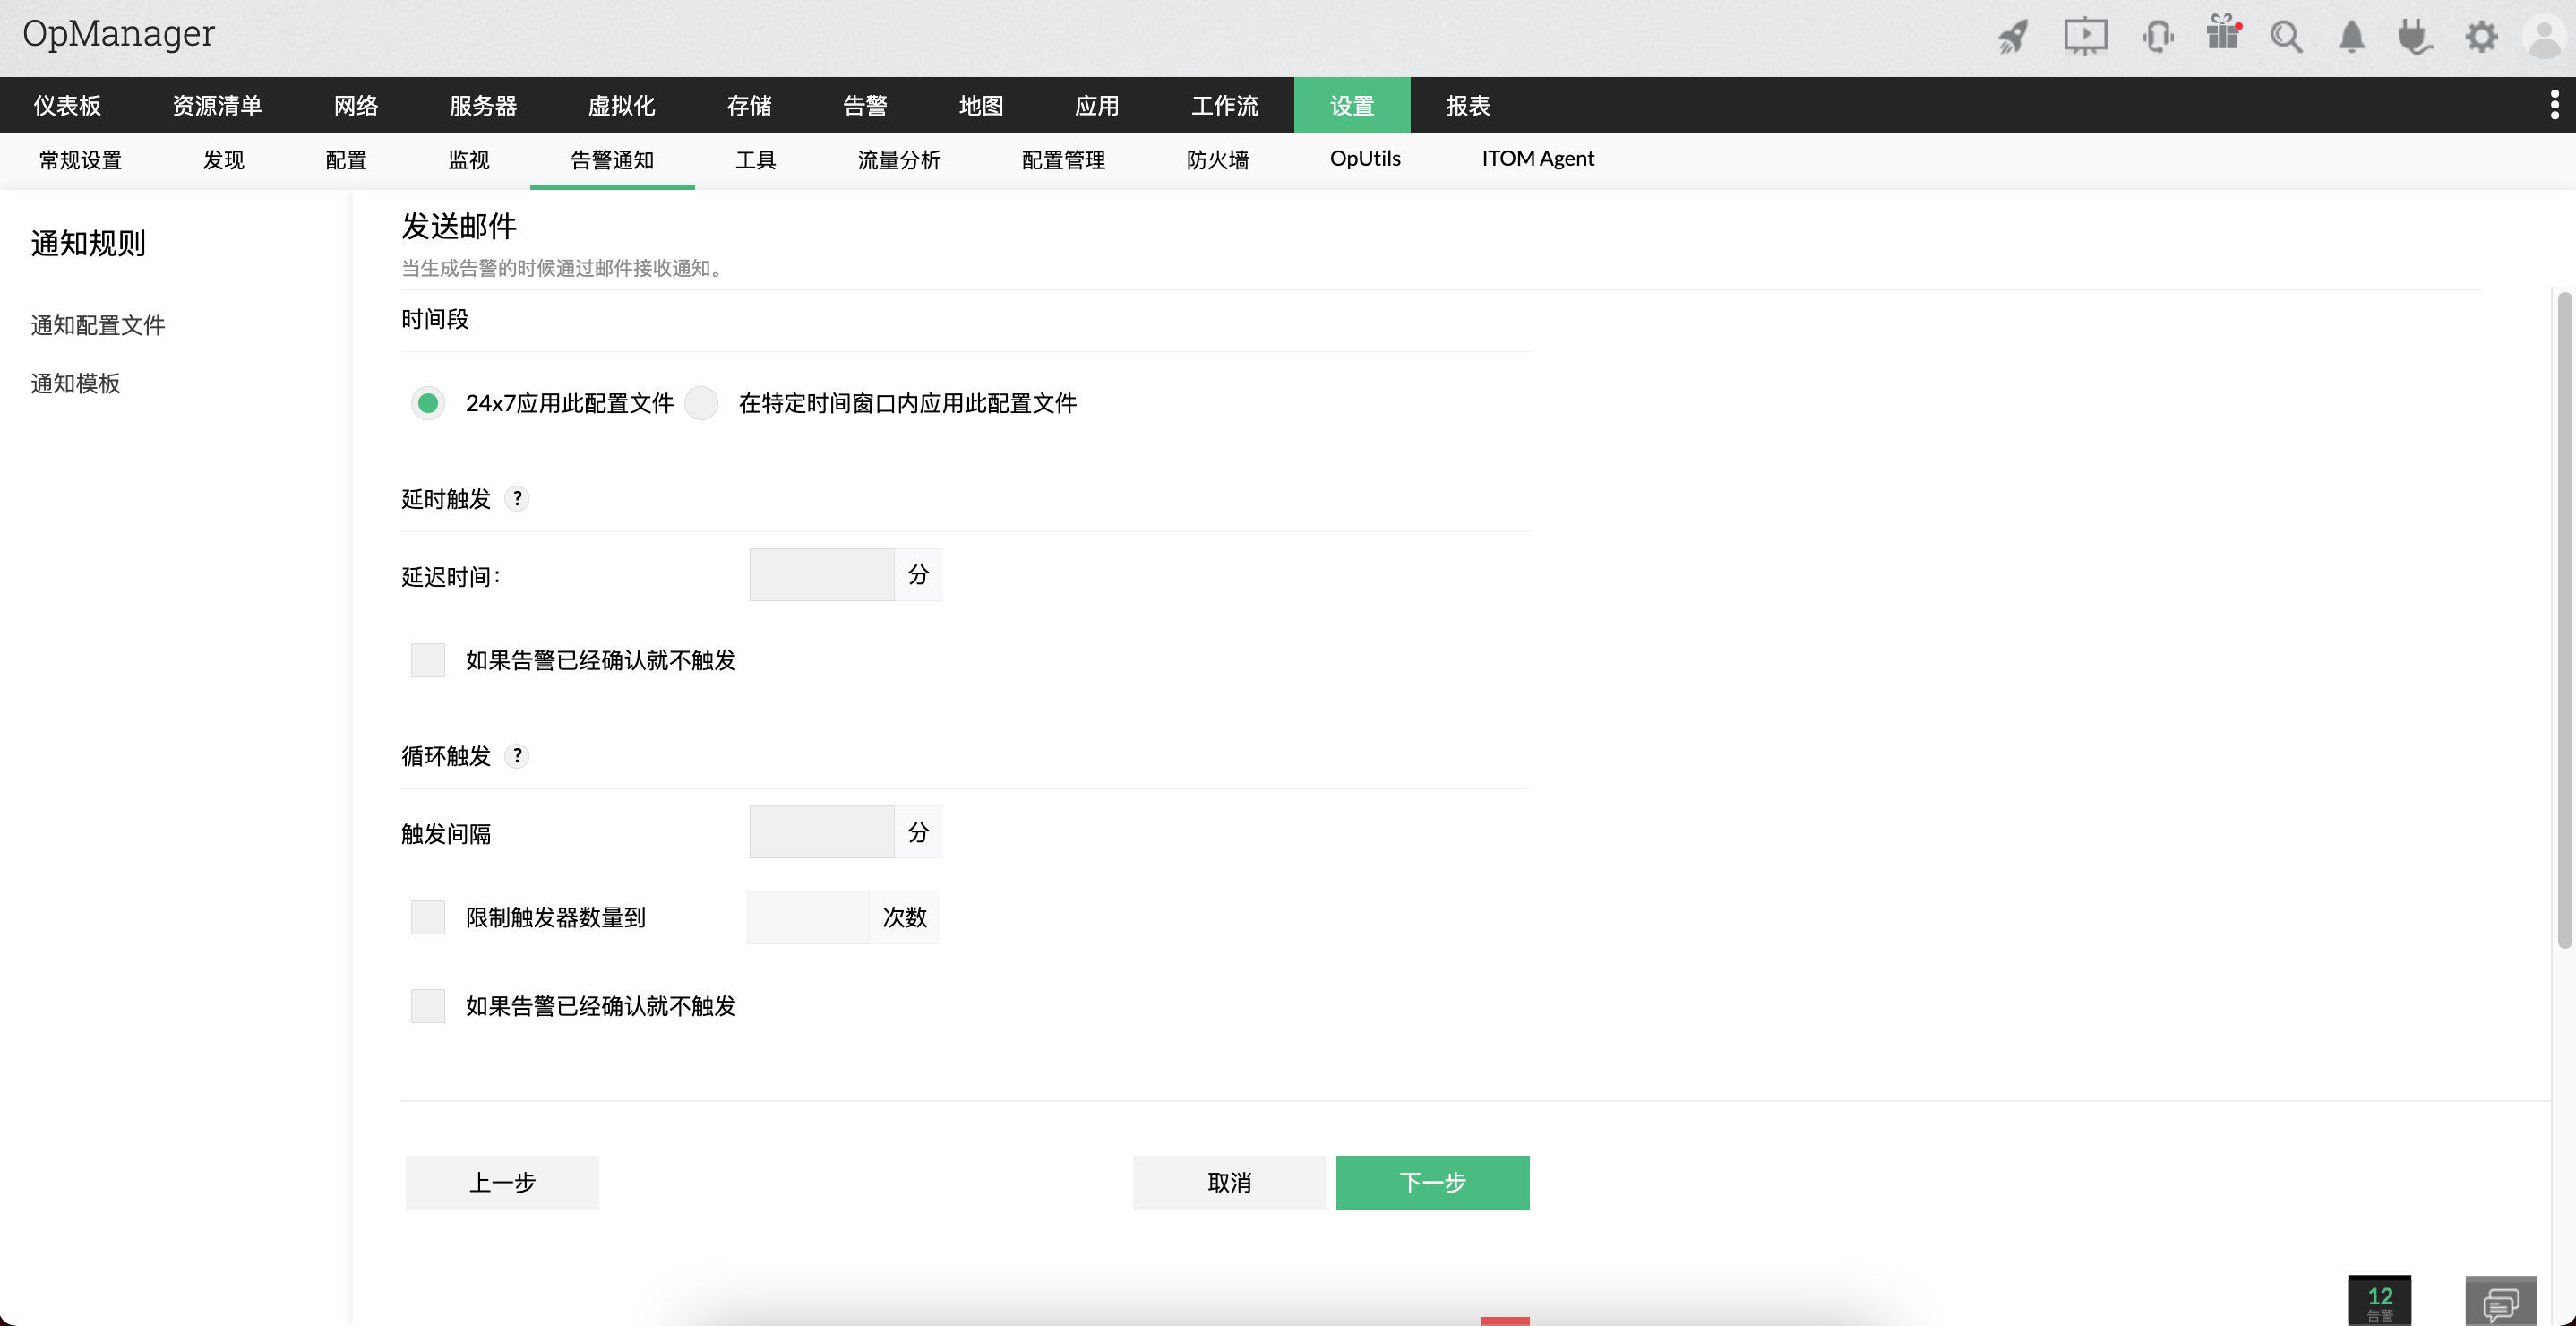Open the gift box icon
The height and width of the screenshot is (1326, 2576).
(x=2222, y=33)
